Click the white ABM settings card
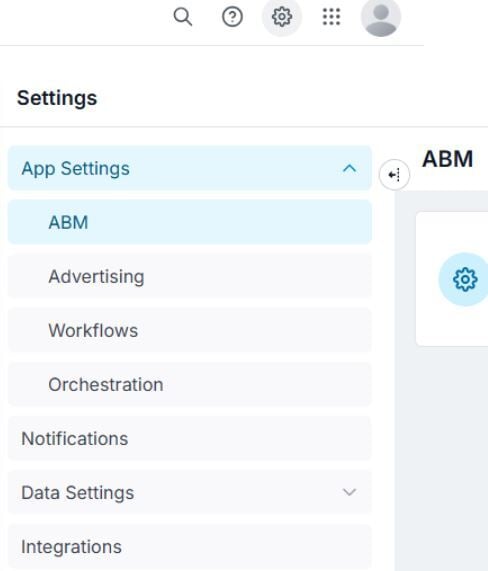This screenshot has width=488, height=571. coord(452,279)
